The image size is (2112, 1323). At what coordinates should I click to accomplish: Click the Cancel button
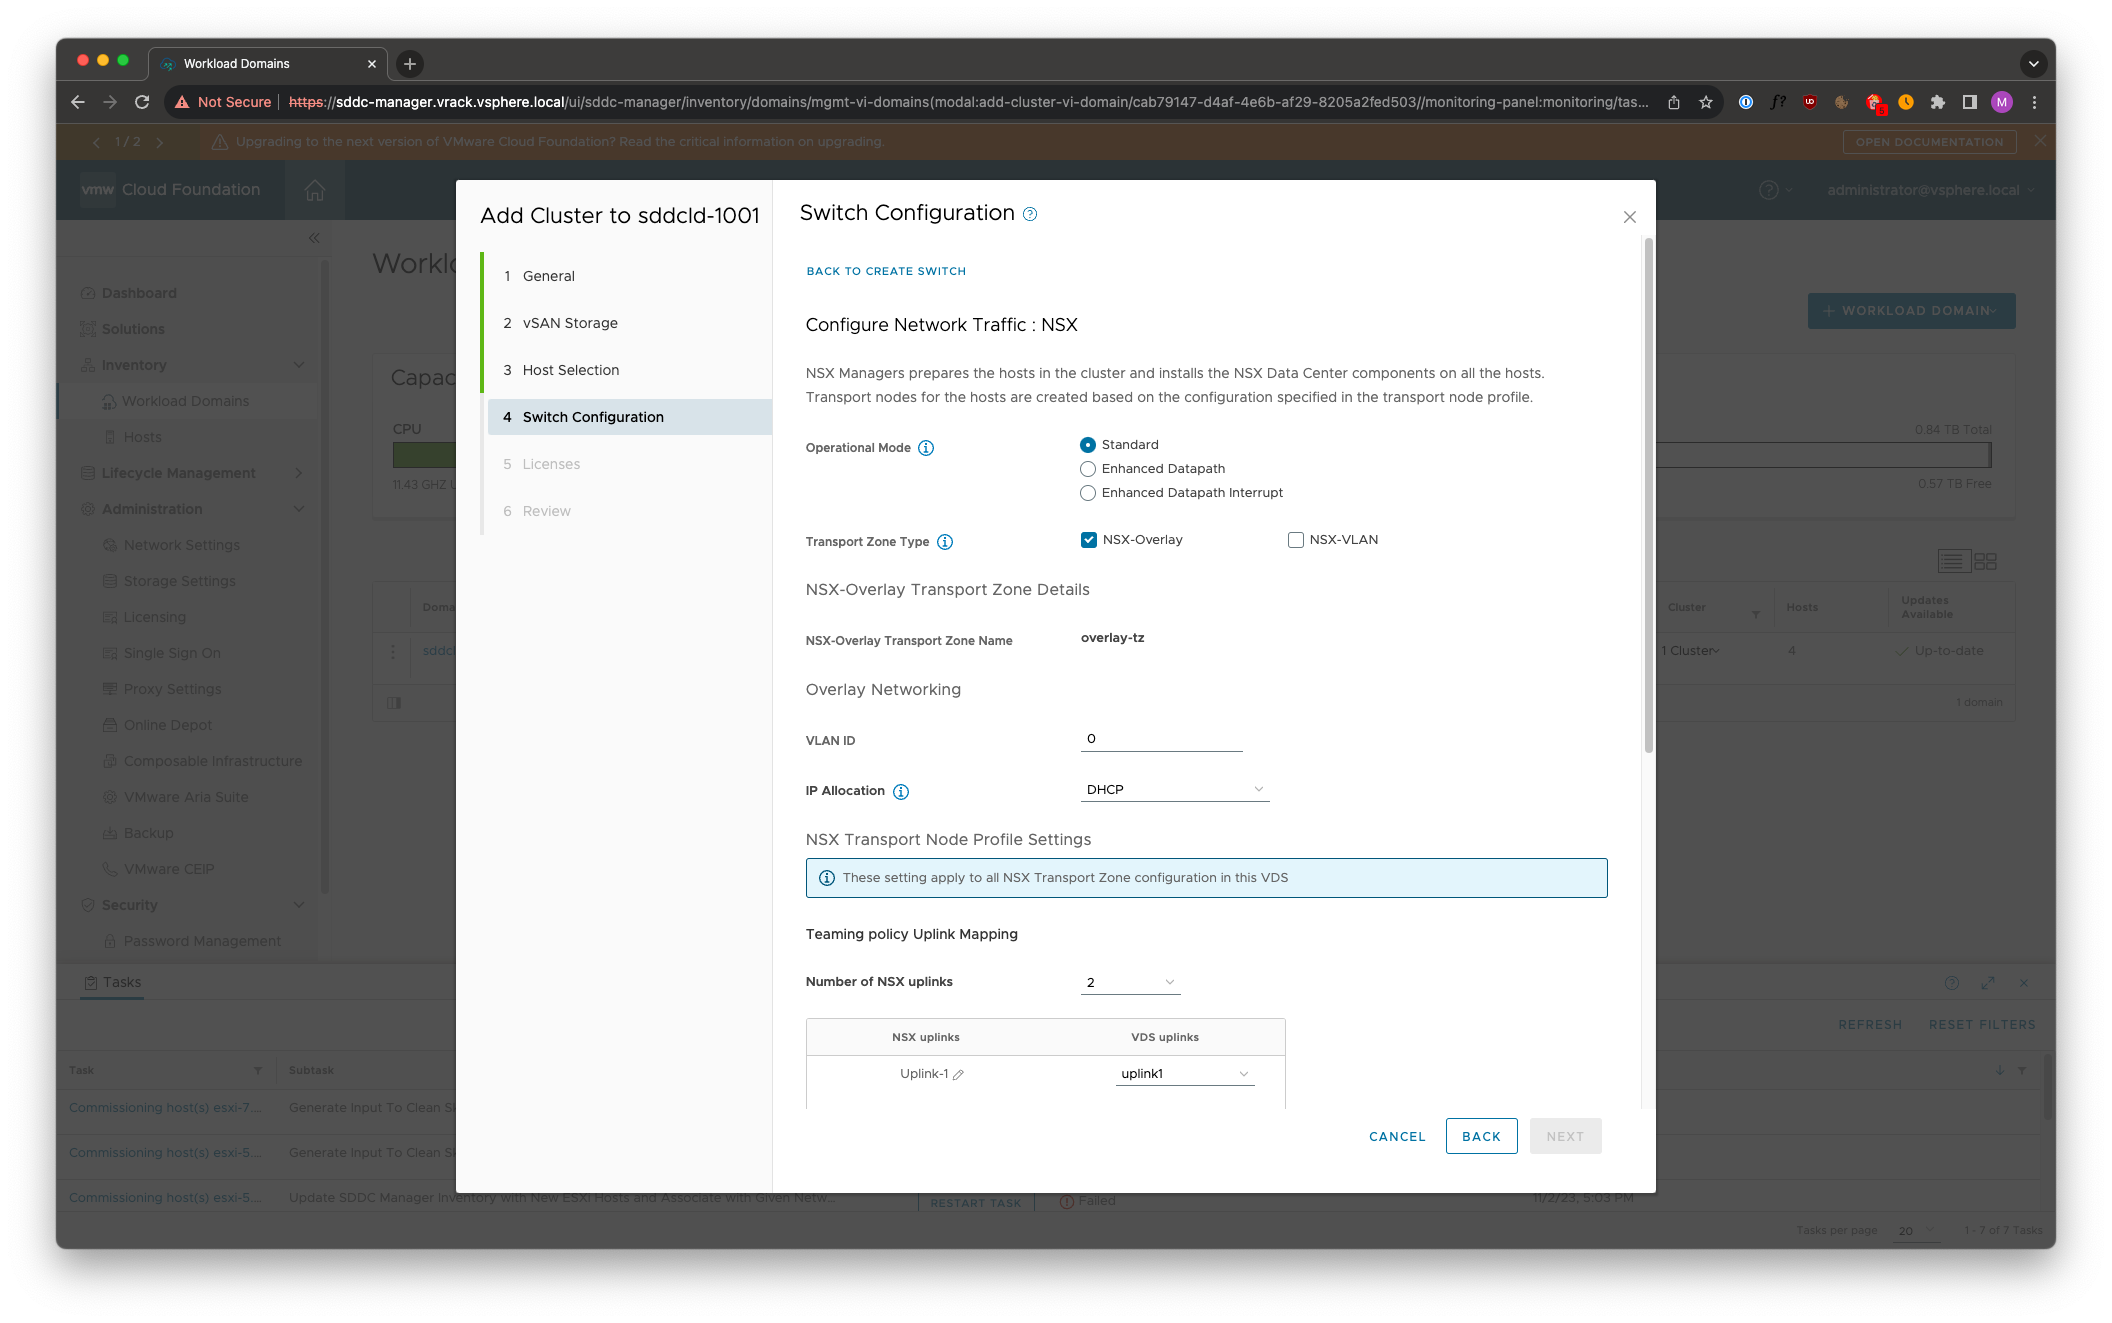click(1397, 1137)
